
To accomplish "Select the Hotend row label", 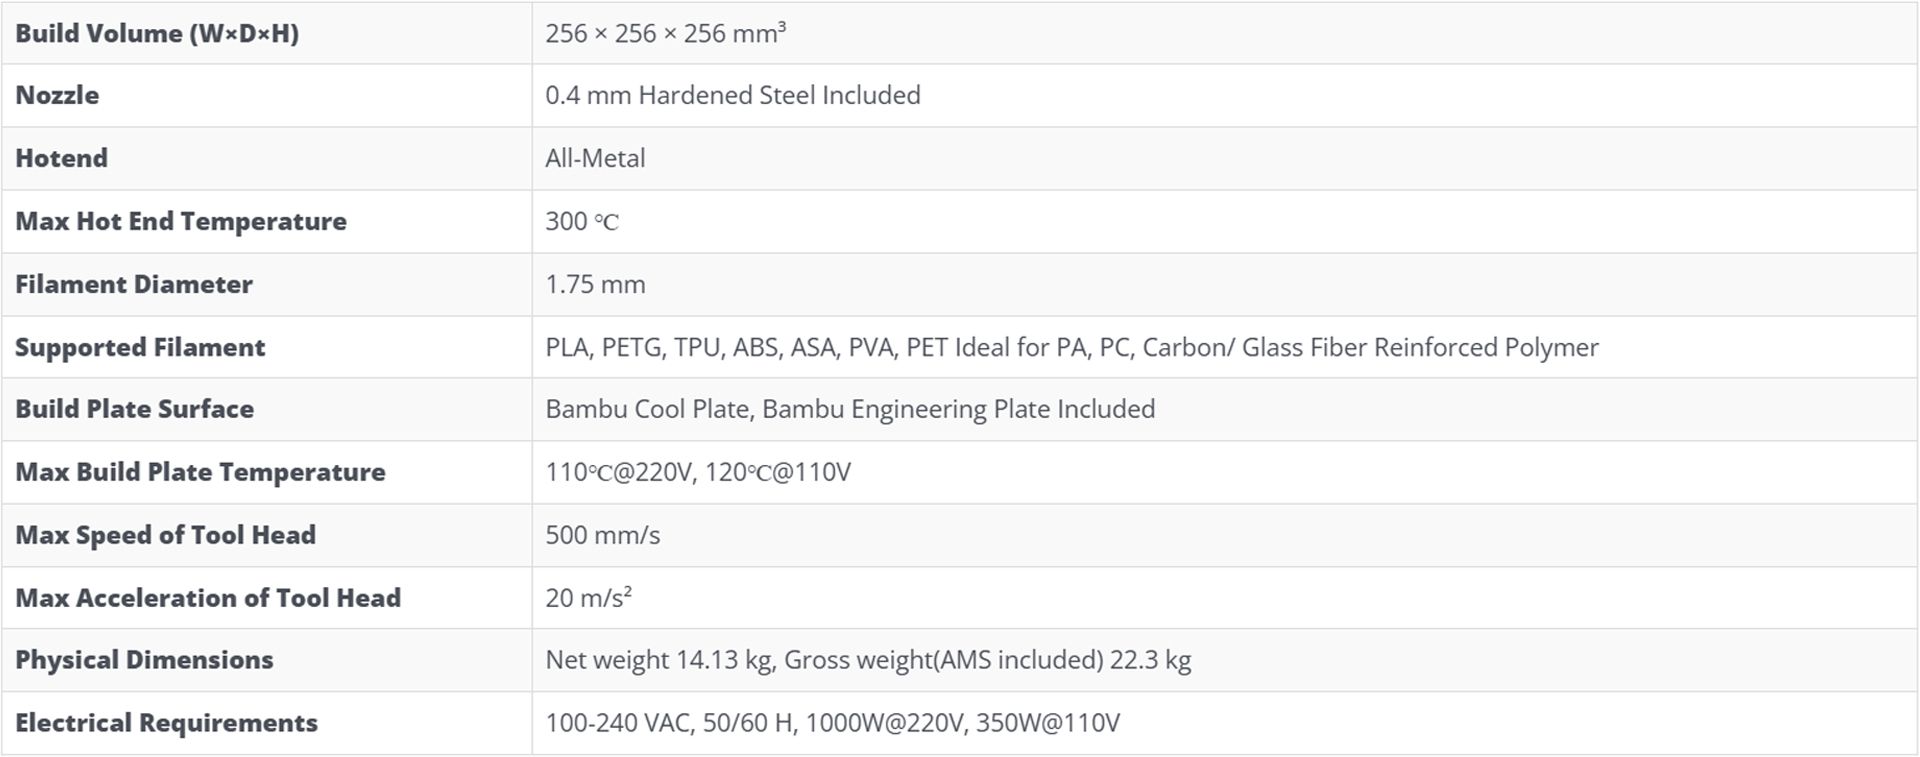I will click(x=61, y=159).
